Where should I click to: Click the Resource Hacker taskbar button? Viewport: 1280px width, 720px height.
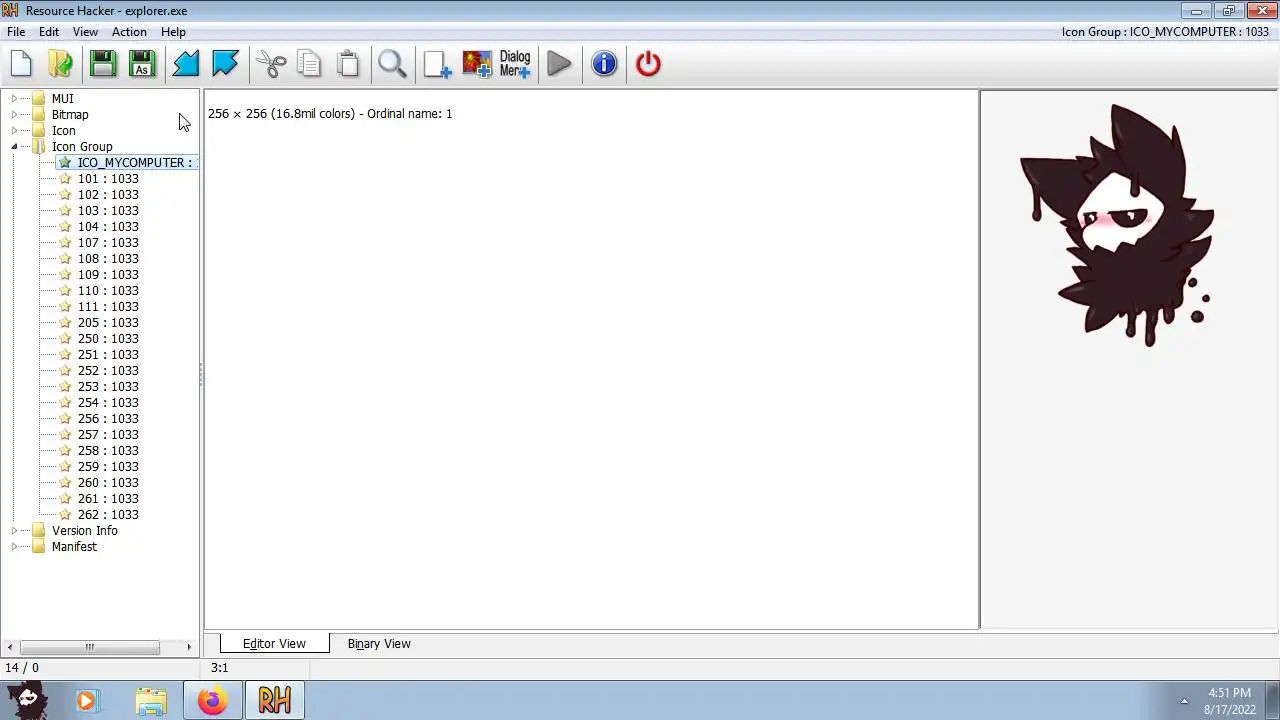(275, 700)
